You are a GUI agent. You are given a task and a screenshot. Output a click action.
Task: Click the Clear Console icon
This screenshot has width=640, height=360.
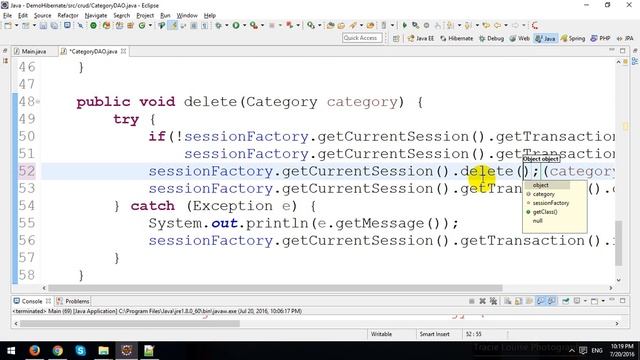507,301
